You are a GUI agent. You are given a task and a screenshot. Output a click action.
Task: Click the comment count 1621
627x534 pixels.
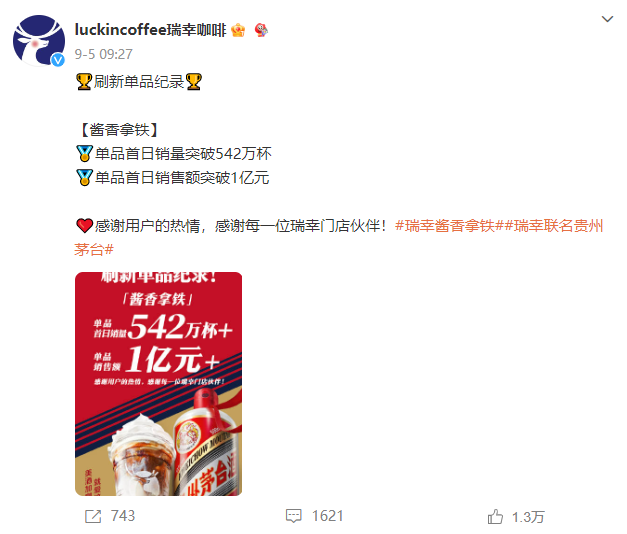[x=327, y=516]
